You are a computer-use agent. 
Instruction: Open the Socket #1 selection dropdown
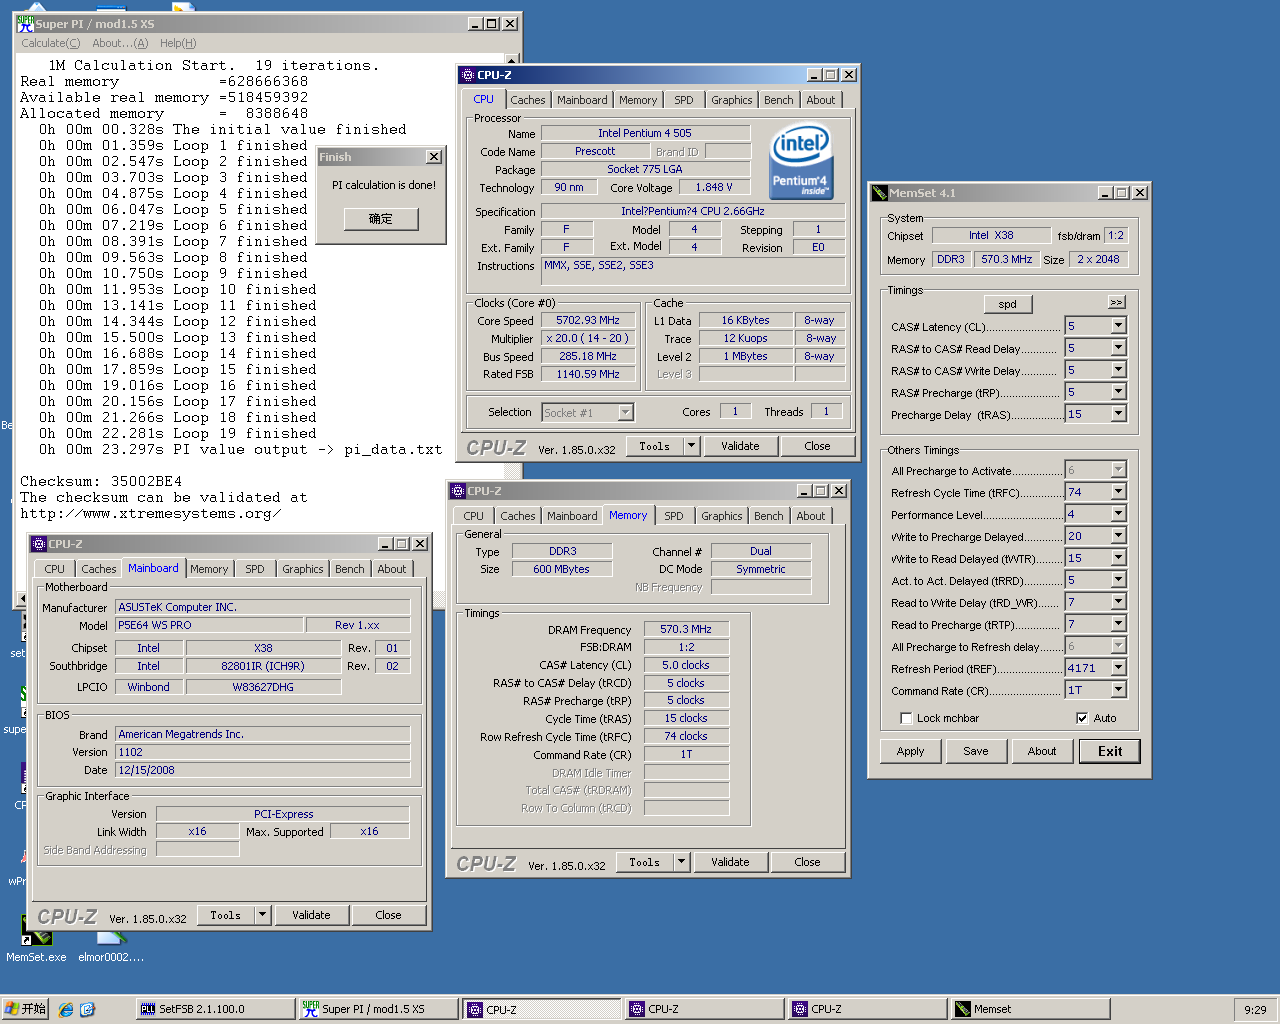625,412
